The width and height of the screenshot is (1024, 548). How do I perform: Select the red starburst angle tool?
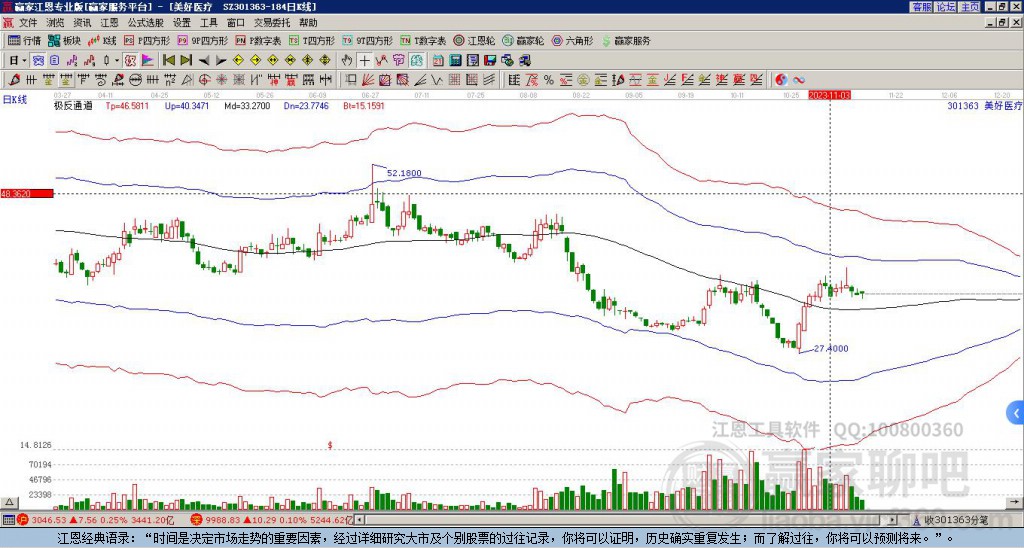coord(221,80)
